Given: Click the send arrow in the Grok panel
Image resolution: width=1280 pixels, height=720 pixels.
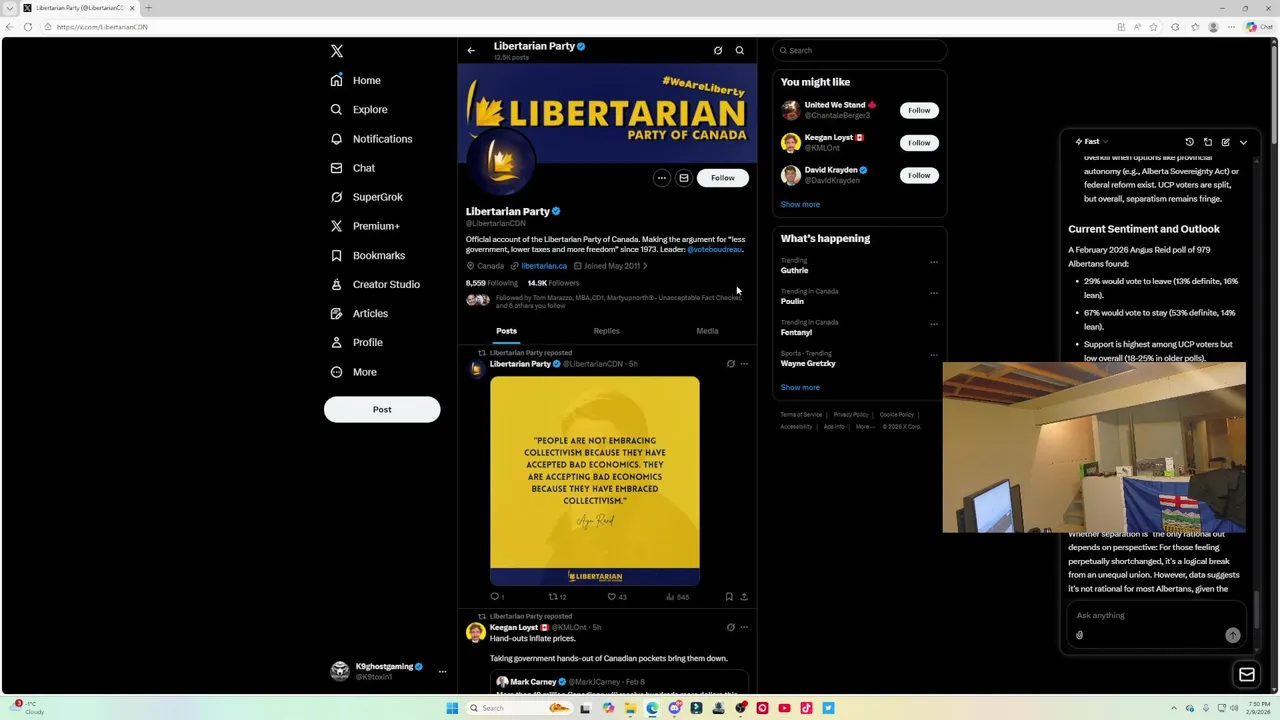Looking at the screenshot, I should [1233, 635].
